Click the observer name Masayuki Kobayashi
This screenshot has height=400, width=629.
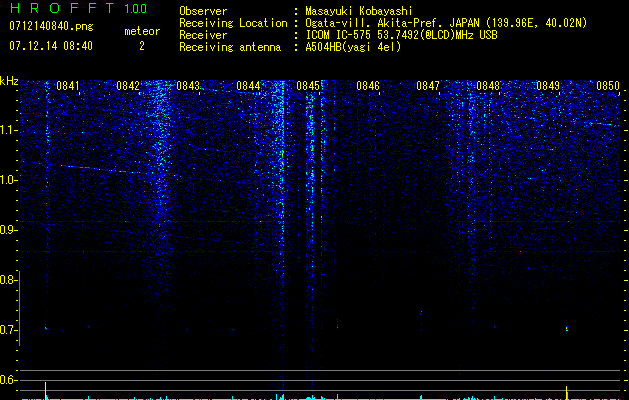(x=359, y=12)
